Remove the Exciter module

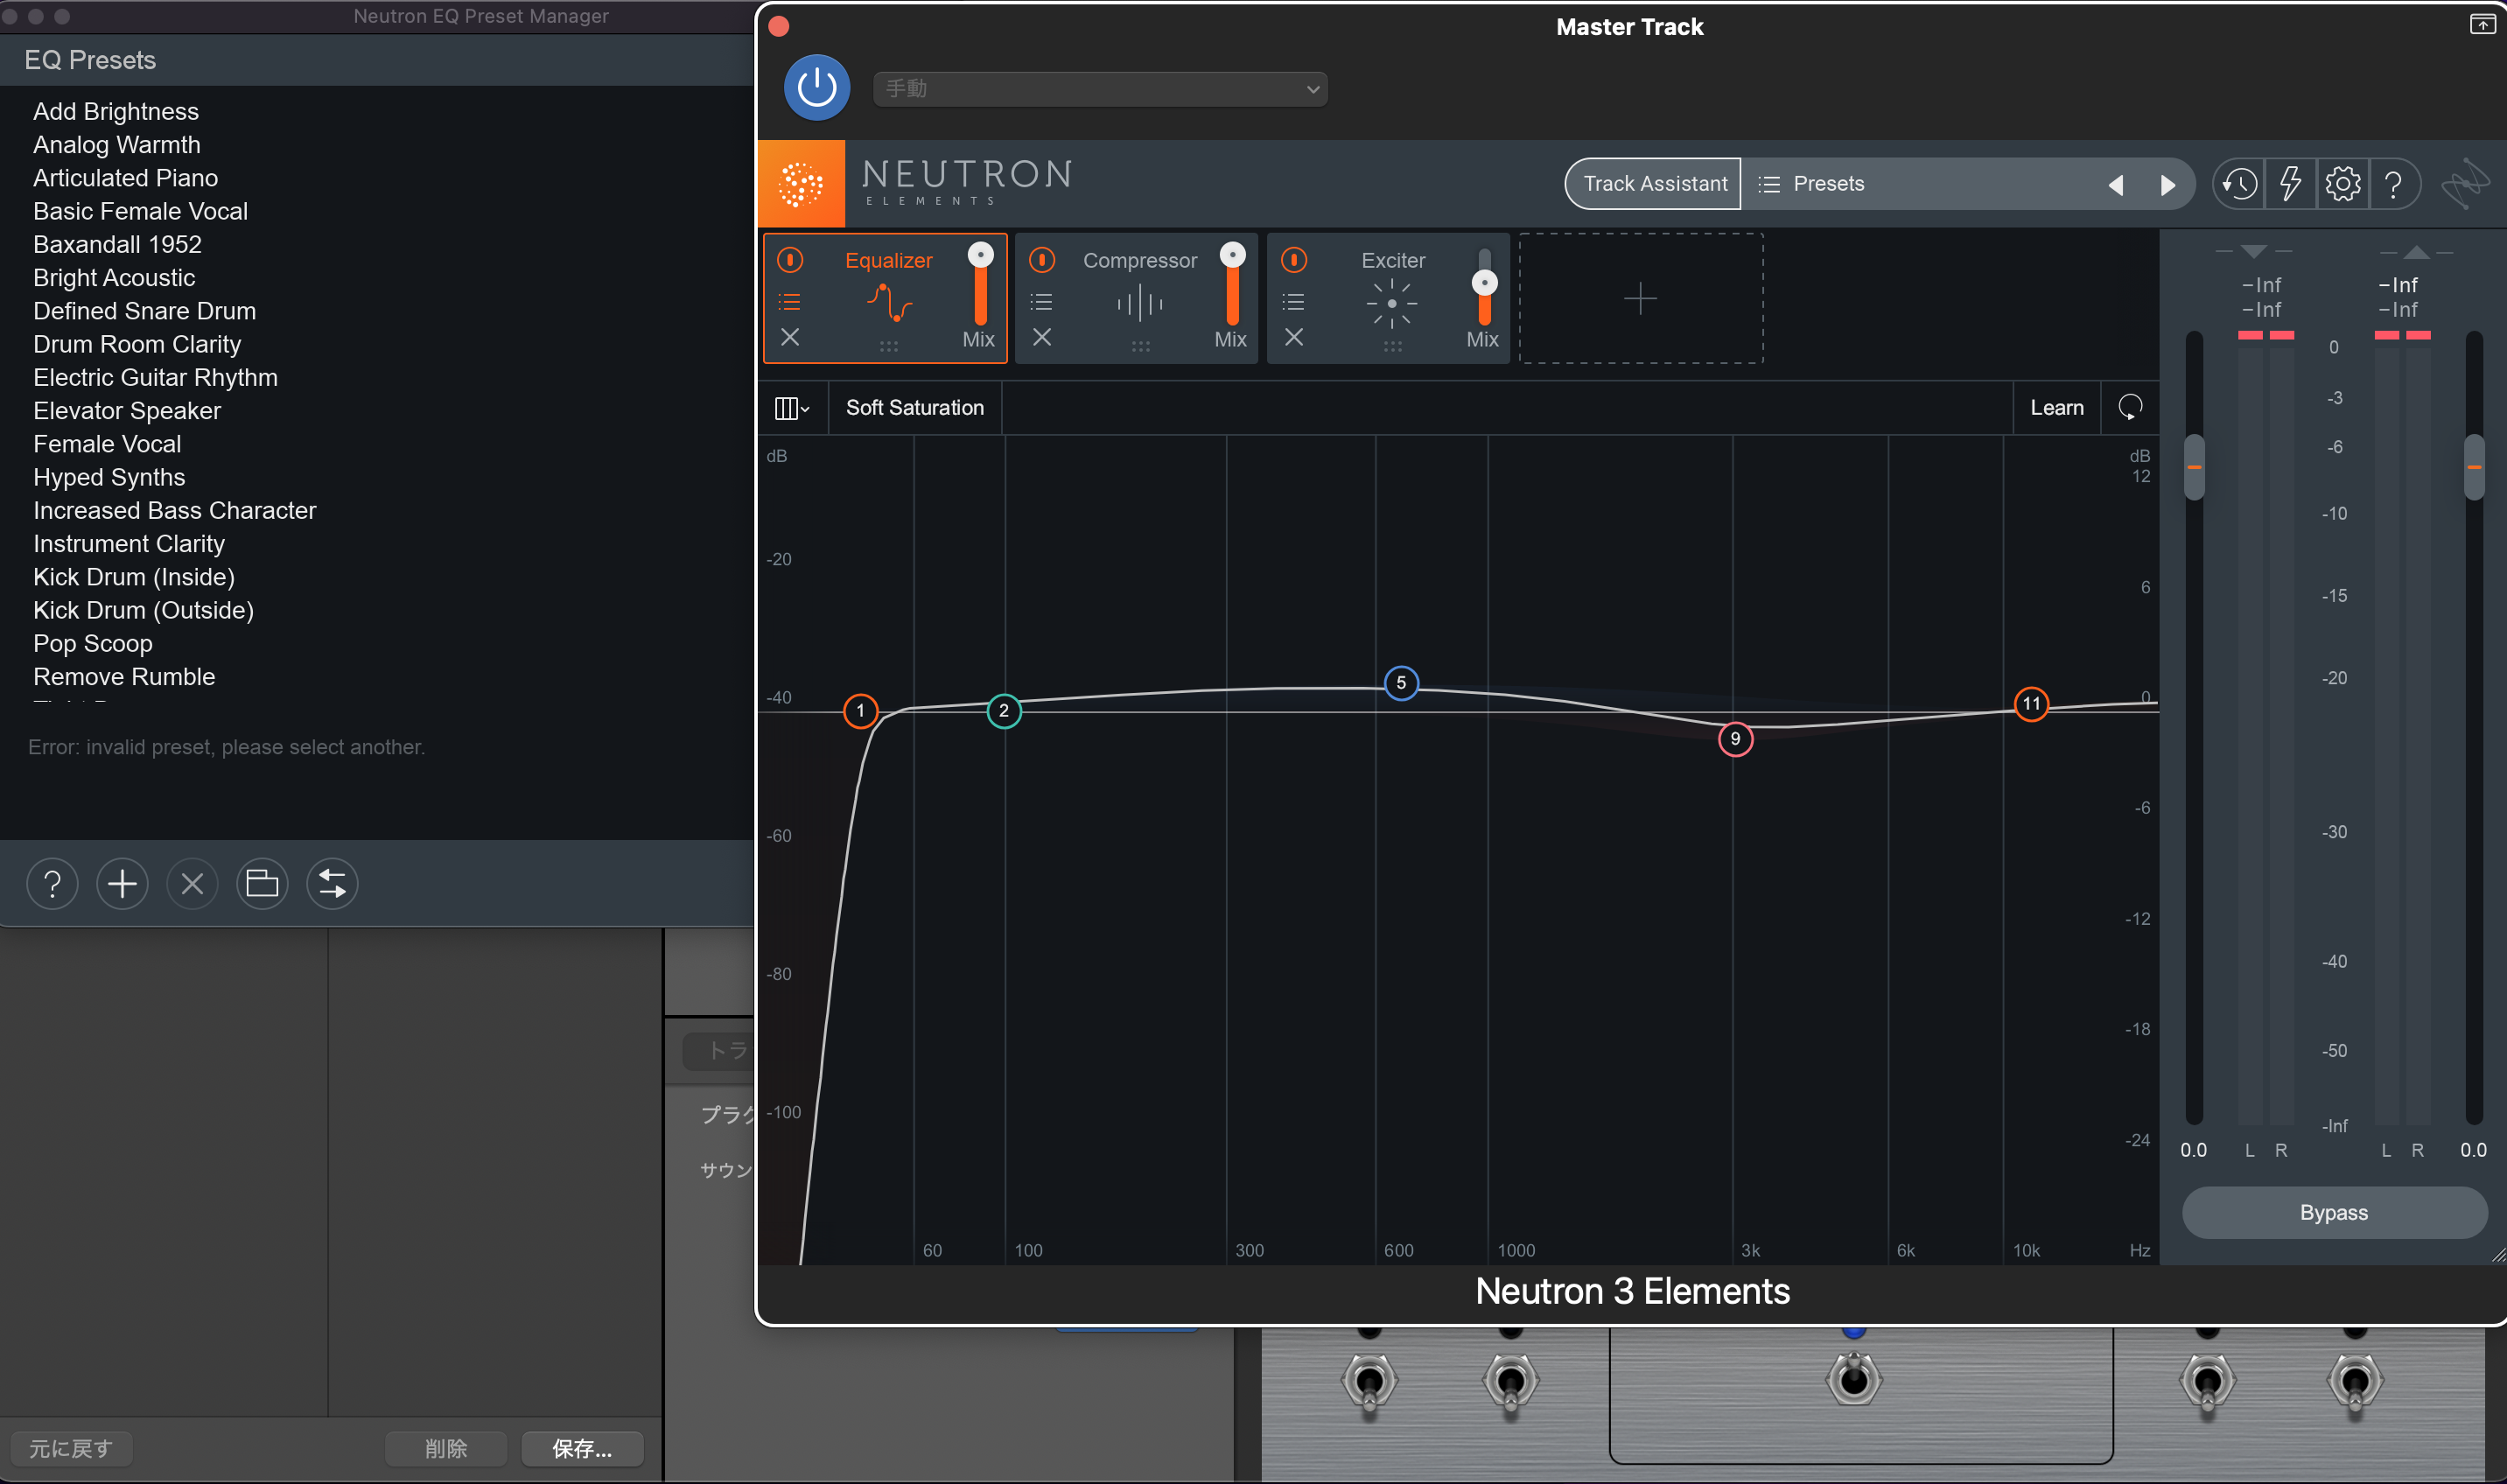click(x=1294, y=337)
